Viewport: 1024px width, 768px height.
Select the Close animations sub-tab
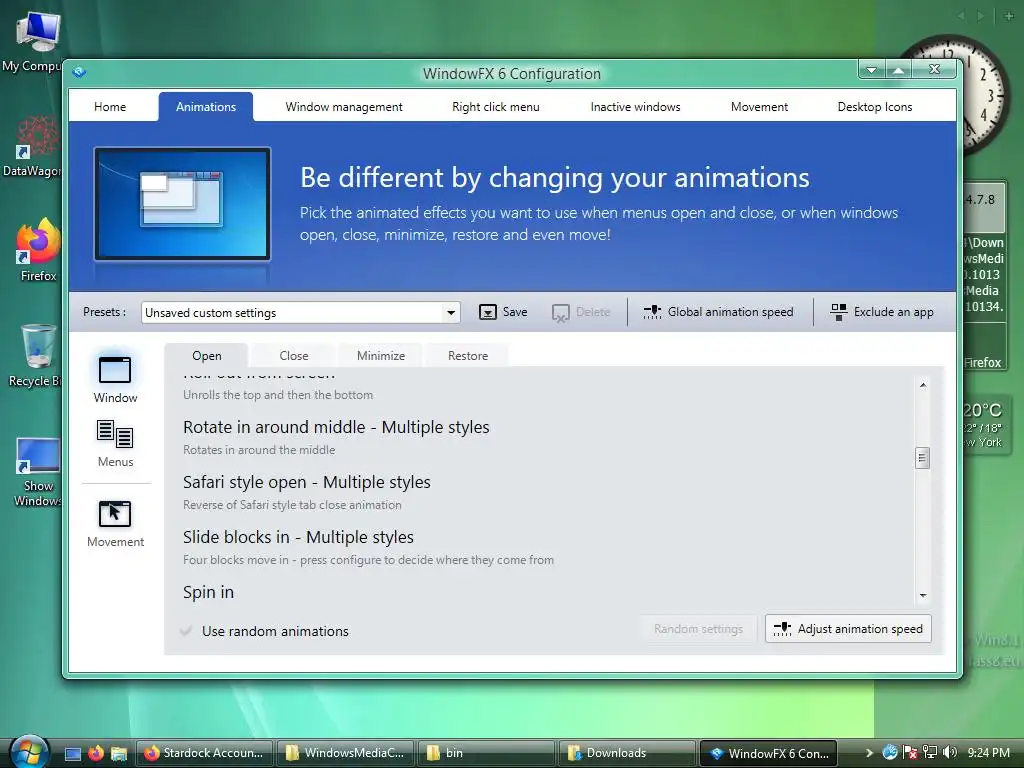[294, 355]
